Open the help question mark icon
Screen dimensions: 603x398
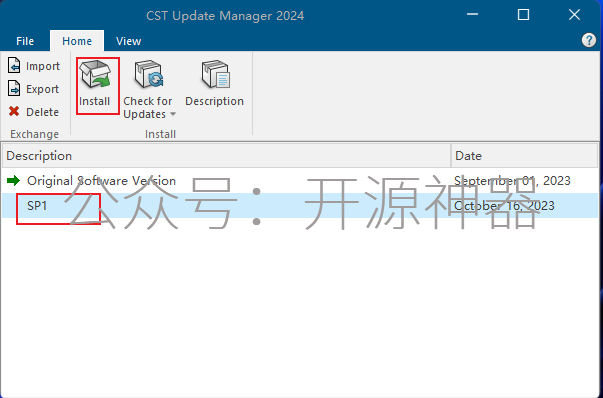(589, 40)
